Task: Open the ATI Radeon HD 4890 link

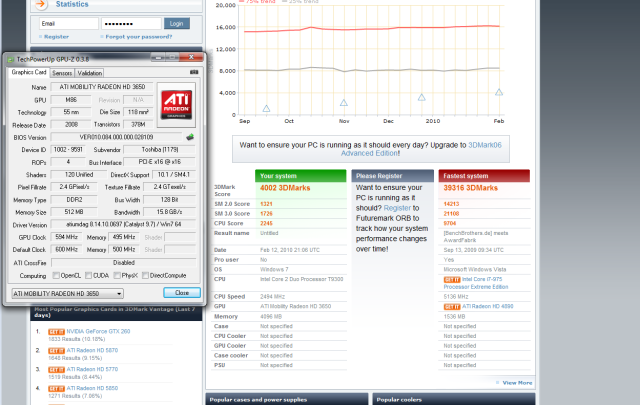Action: 488,306
